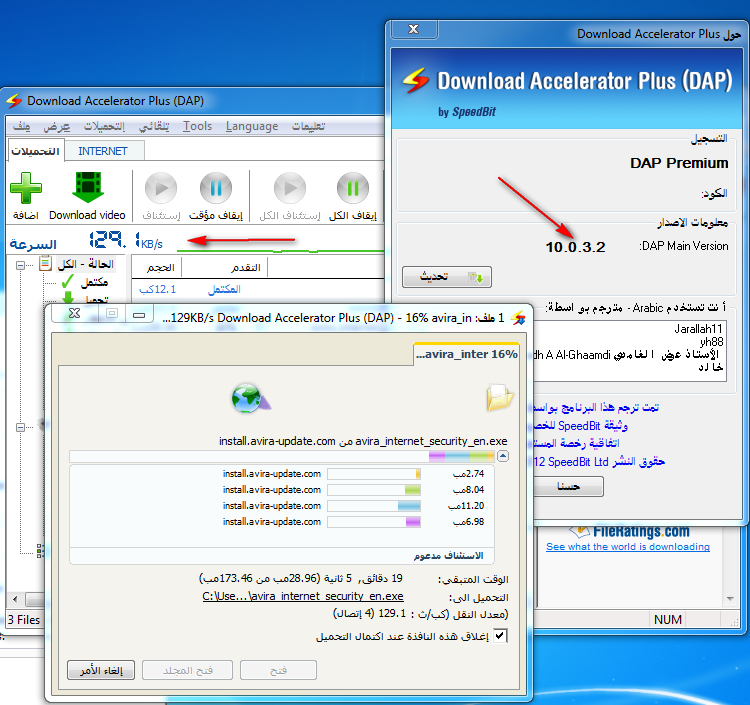Click the 8.04 MB connection progress bar

[374, 490]
